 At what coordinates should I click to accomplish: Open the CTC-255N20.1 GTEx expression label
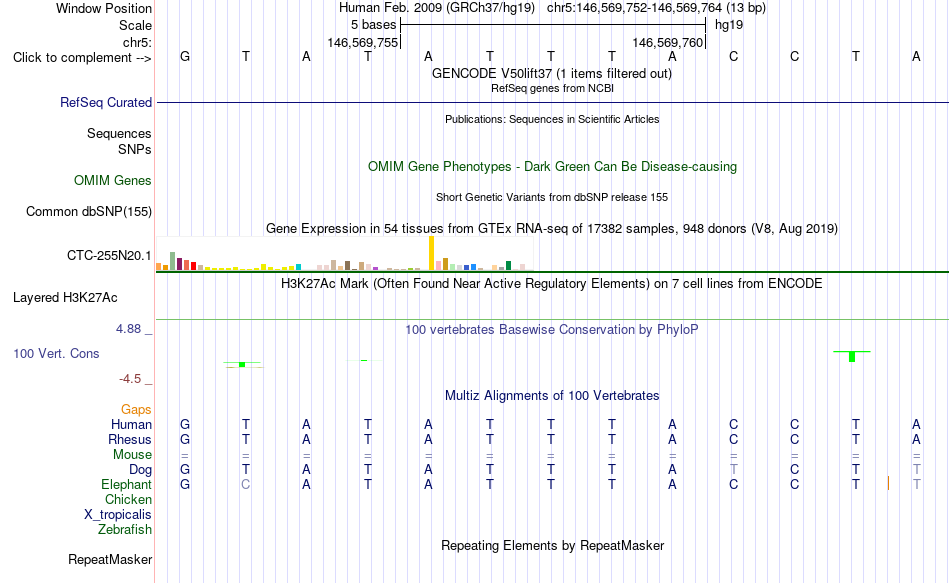109,256
